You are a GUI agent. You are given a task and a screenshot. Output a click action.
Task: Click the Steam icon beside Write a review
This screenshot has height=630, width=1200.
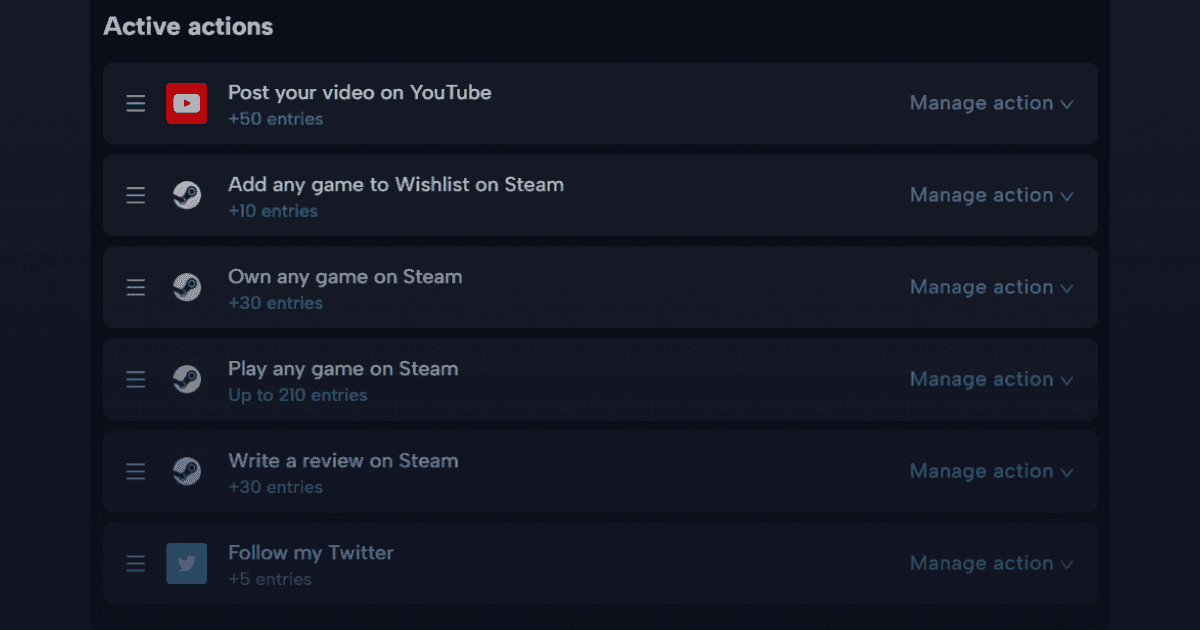point(187,471)
